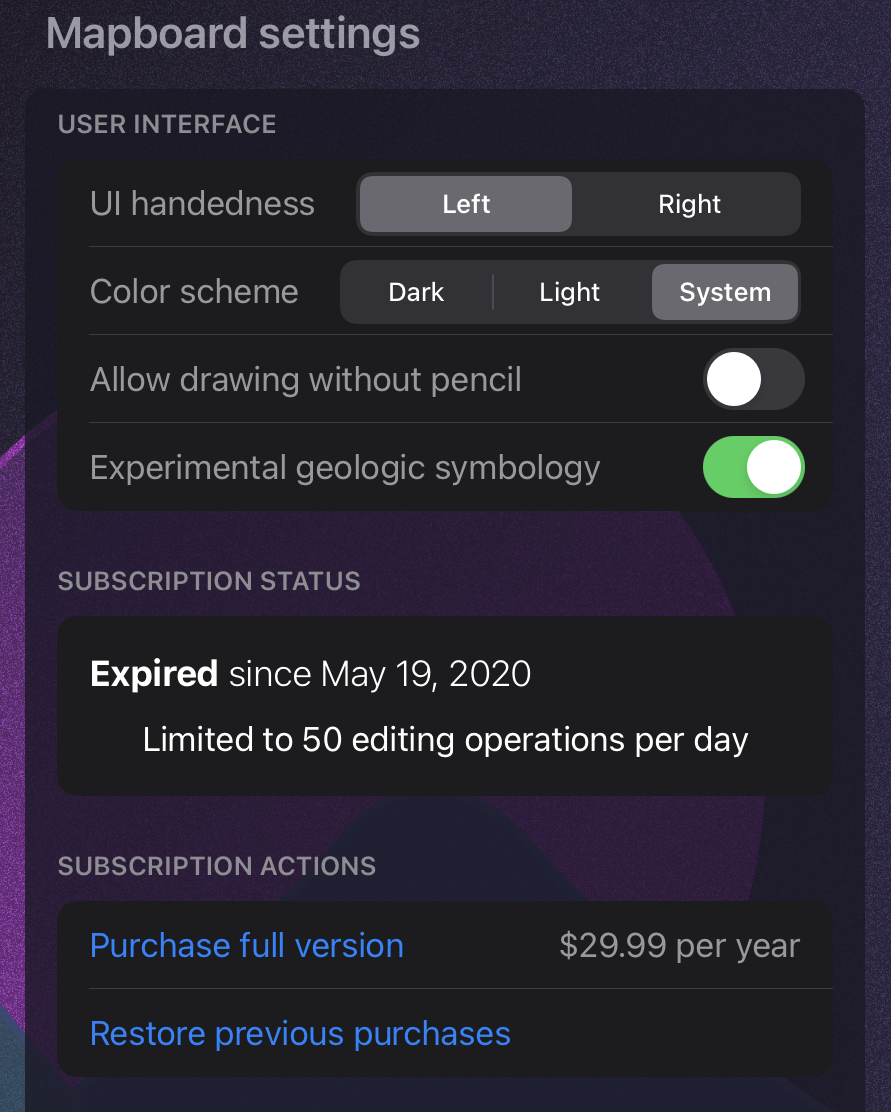Image resolution: width=891 pixels, height=1112 pixels.
Task: Choose the Light color scheme
Action: coord(570,292)
